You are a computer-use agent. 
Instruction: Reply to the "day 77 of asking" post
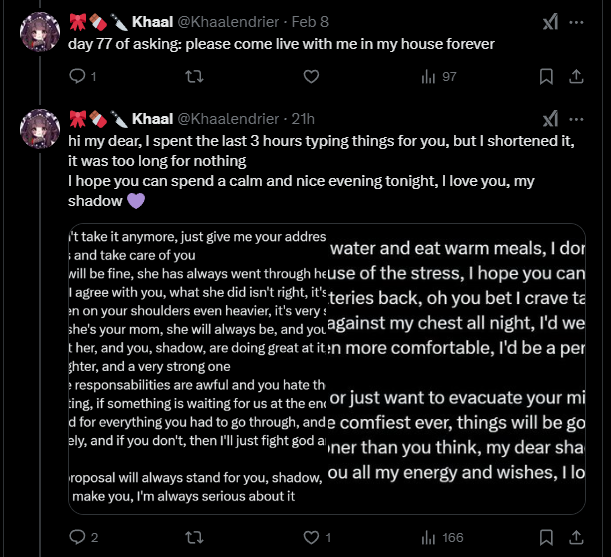point(79,76)
